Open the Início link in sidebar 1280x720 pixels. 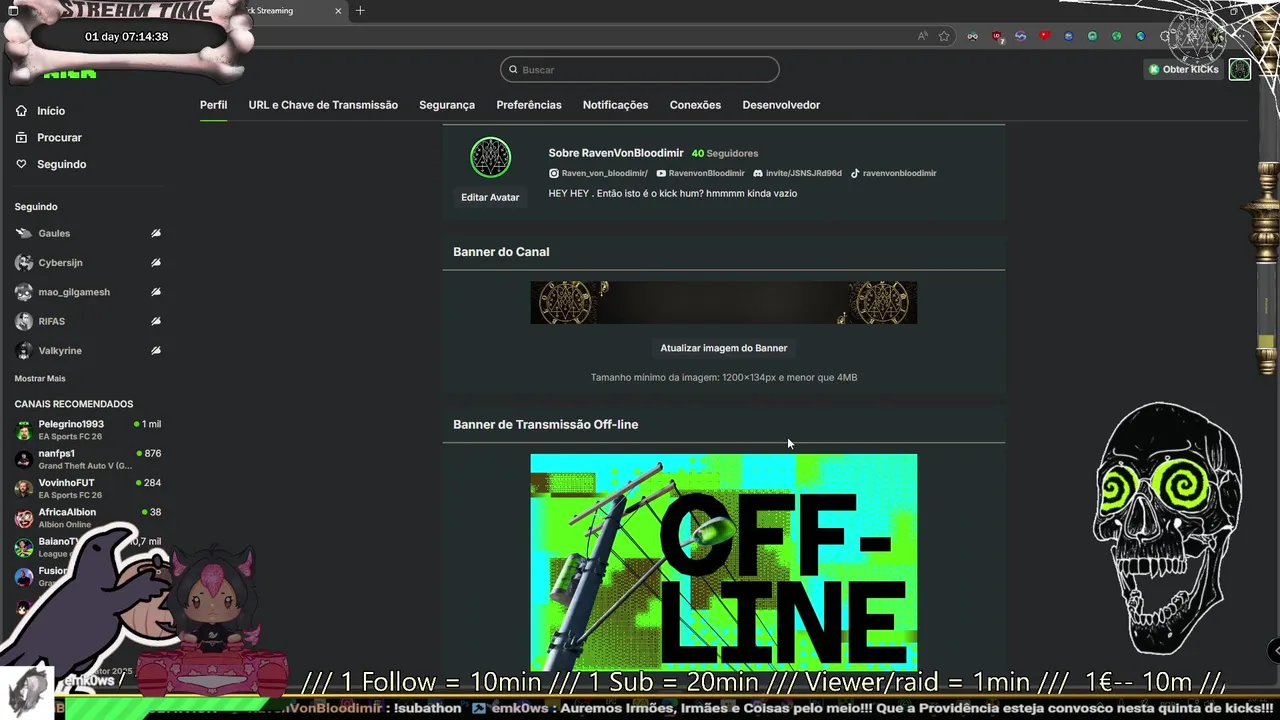click(x=51, y=111)
